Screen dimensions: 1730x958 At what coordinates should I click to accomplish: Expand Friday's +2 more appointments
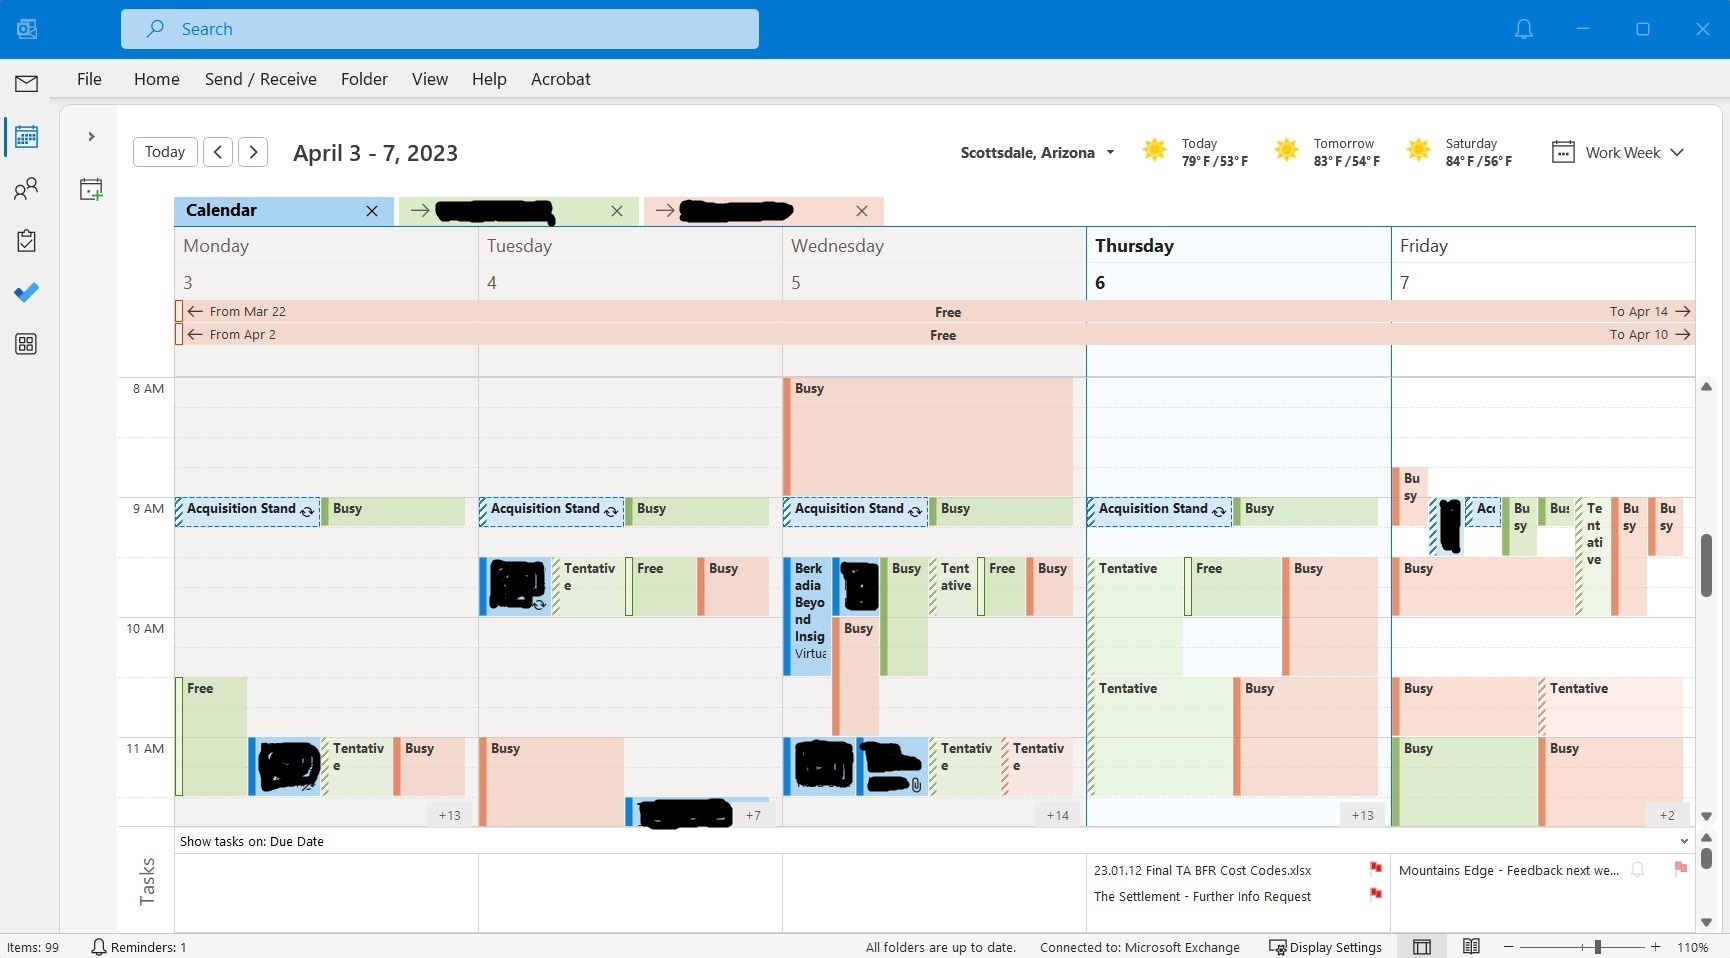click(x=1667, y=815)
